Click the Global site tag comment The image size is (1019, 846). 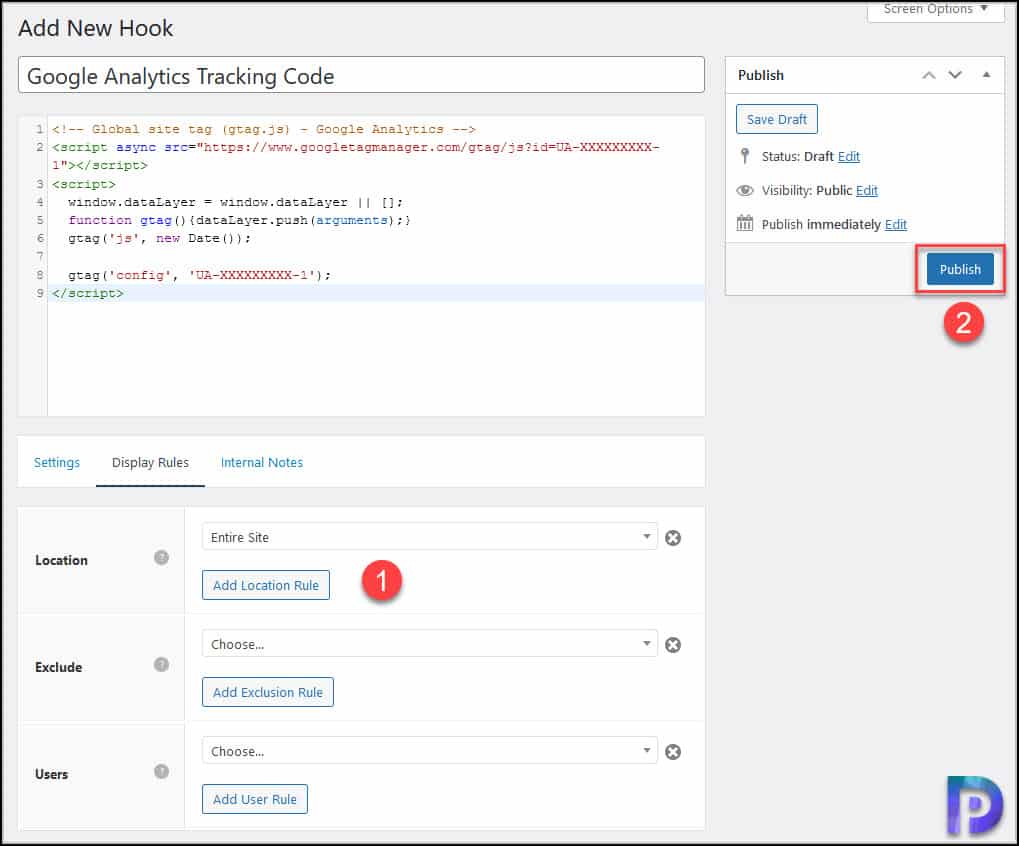(263, 129)
